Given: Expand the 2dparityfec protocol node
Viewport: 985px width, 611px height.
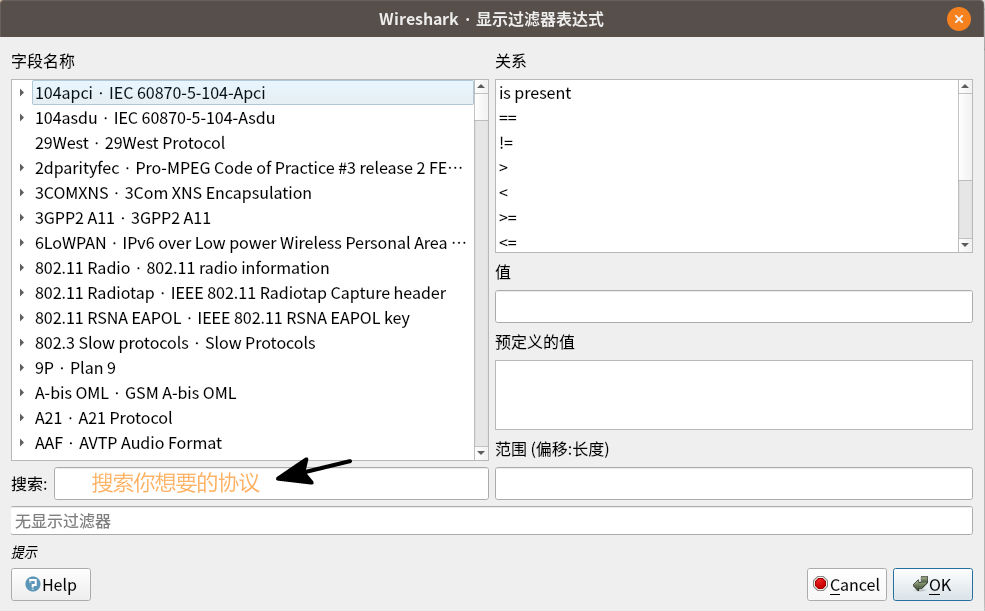Looking at the screenshot, I should coord(22,168).
